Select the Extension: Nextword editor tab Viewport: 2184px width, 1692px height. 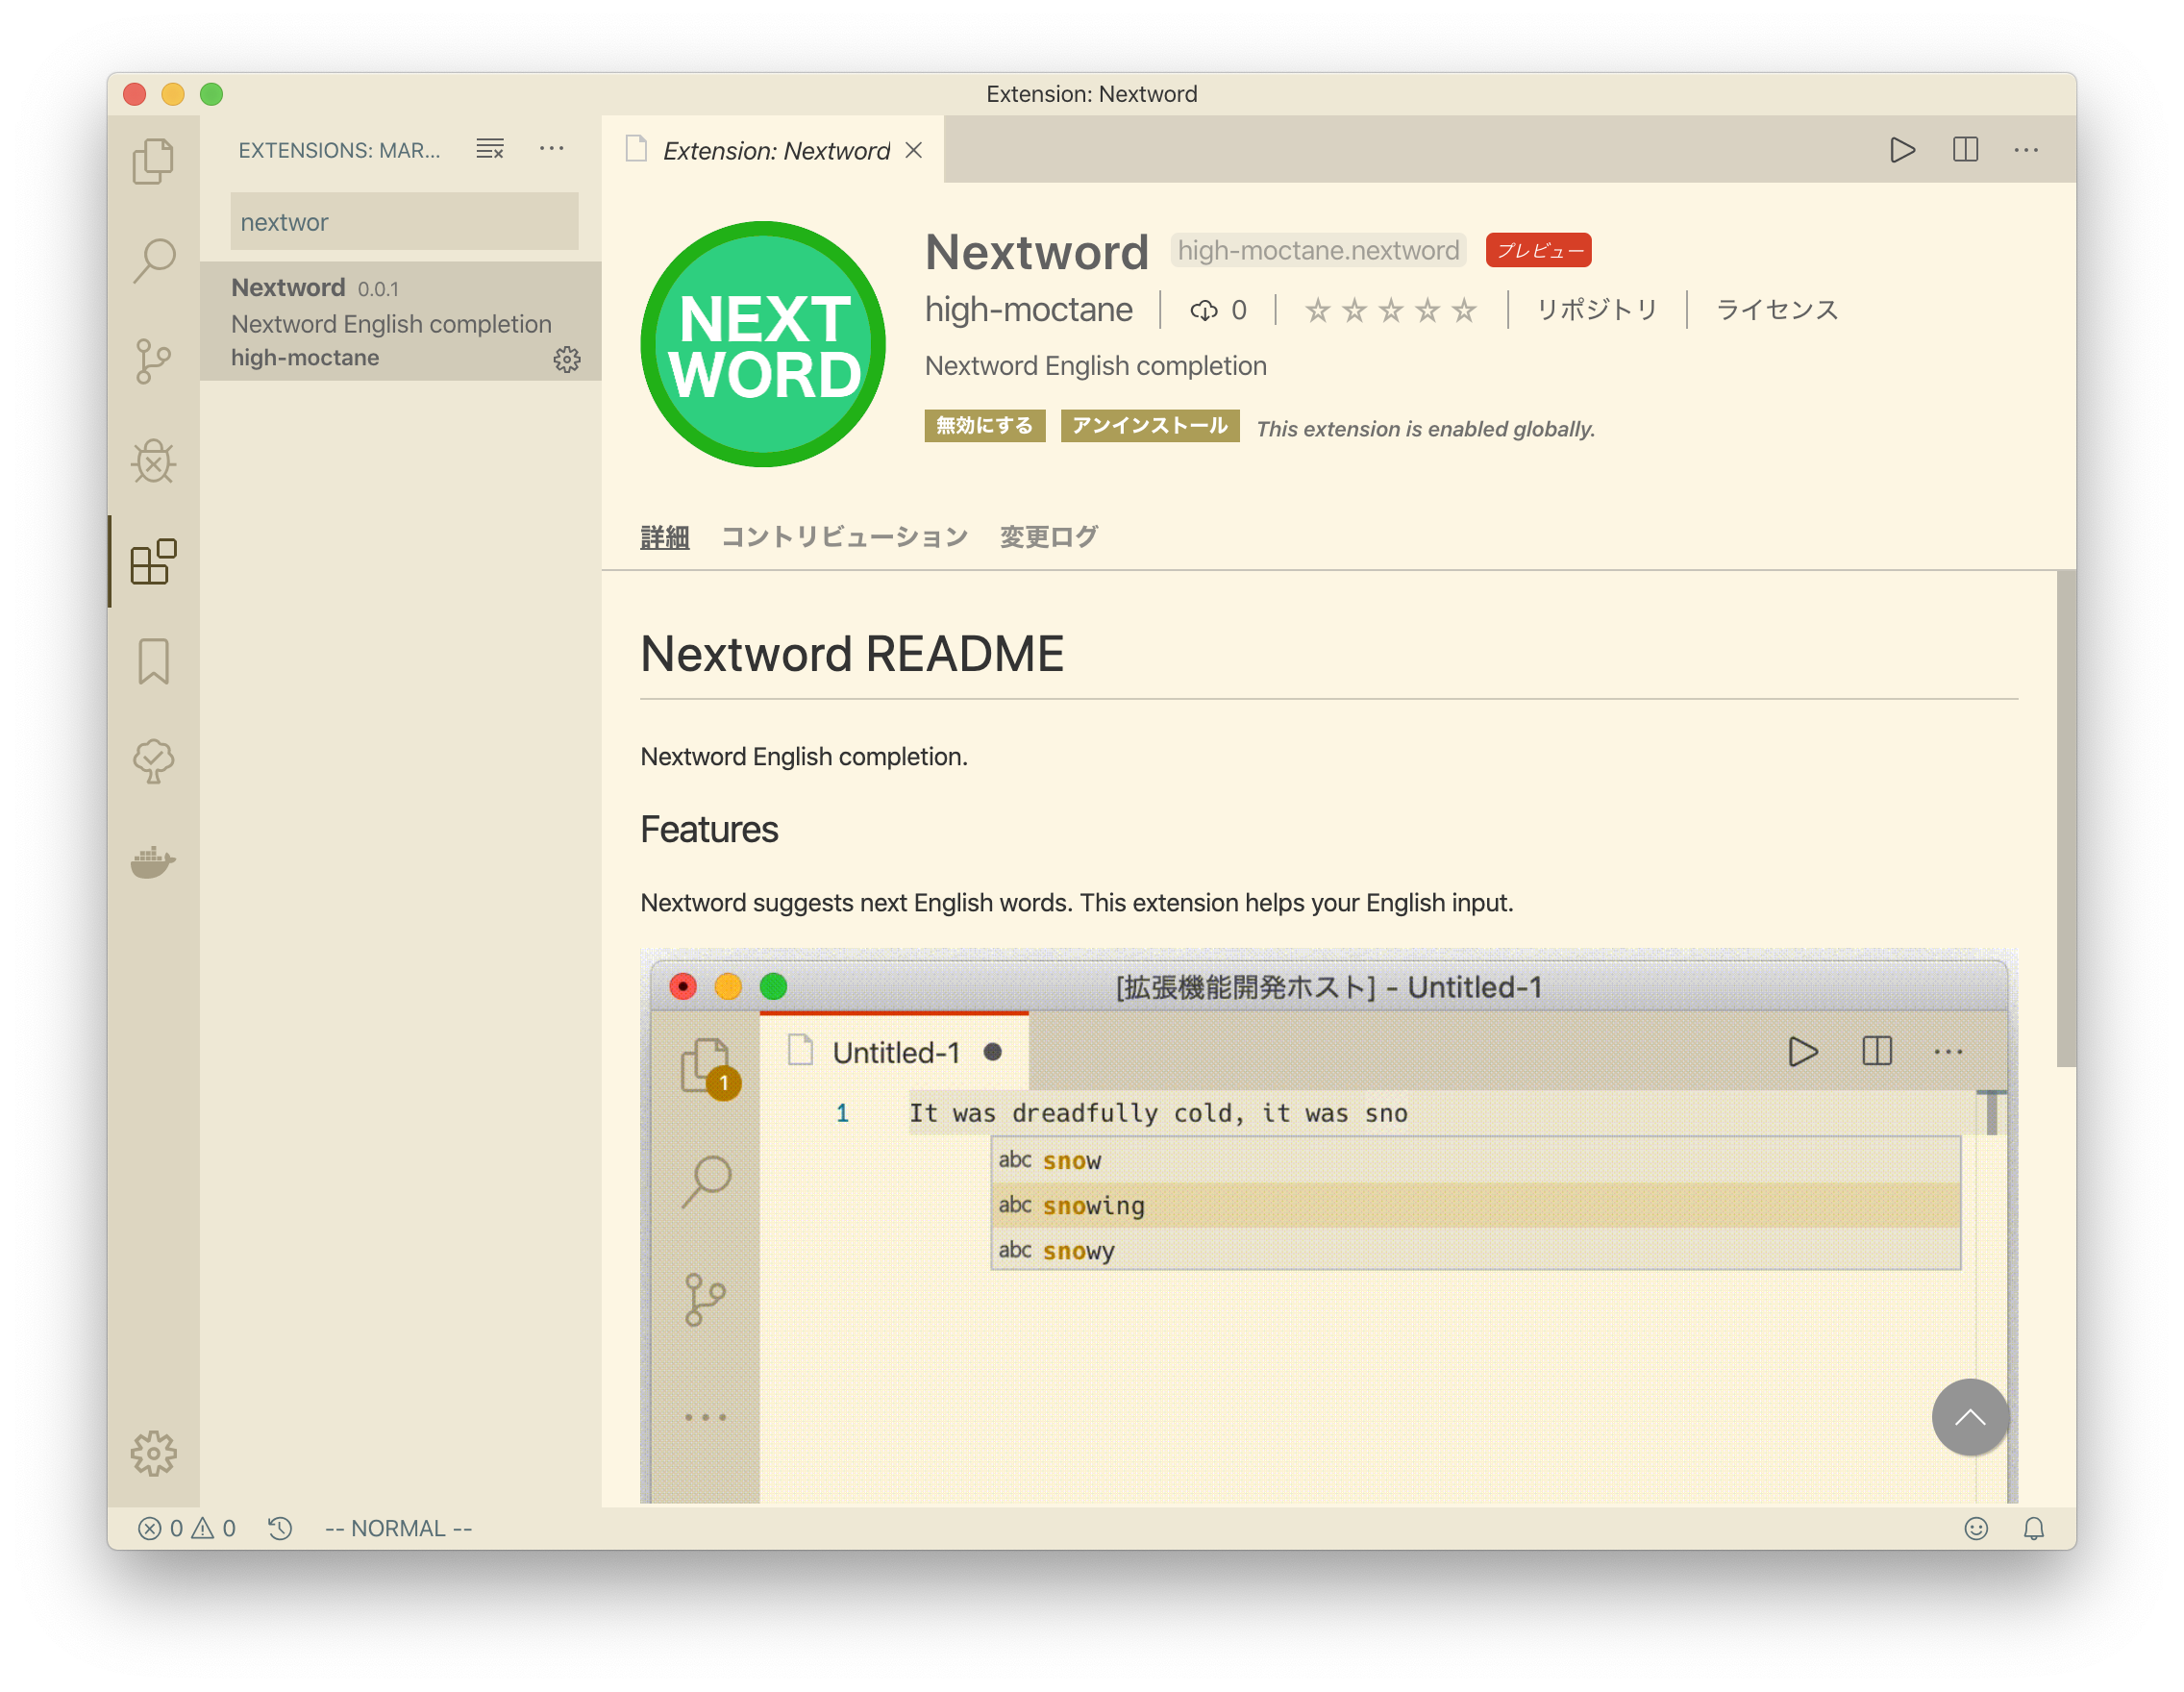click(x=772, y=150)
